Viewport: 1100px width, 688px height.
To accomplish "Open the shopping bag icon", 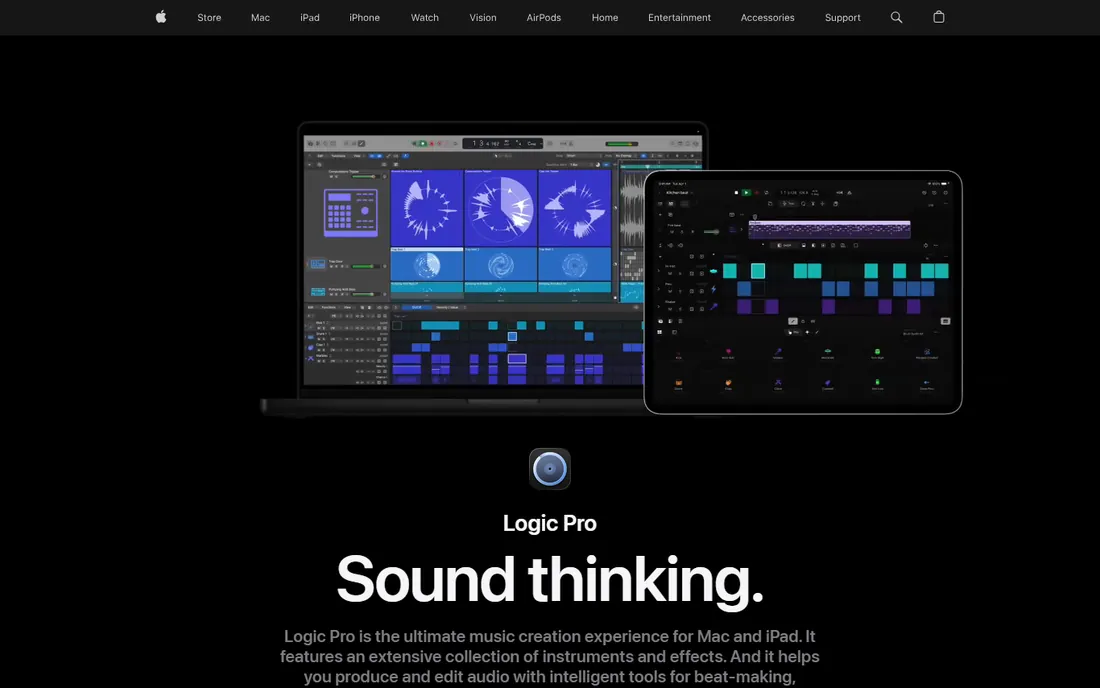I will [x=939, y=18].
